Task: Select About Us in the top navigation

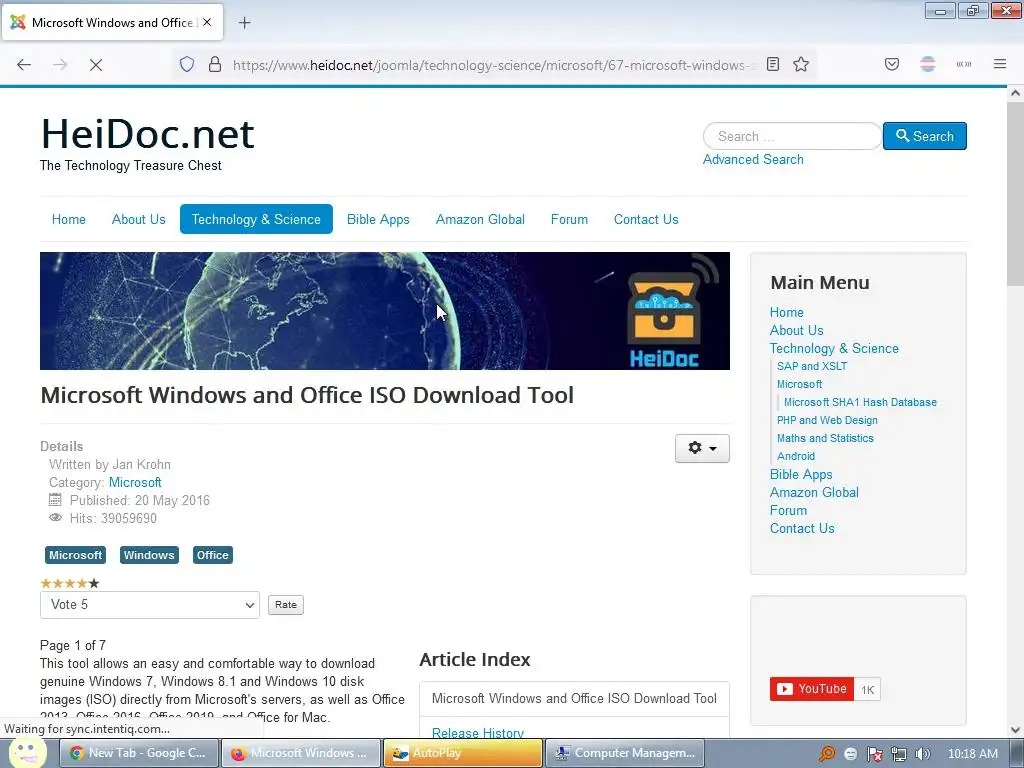Action: click(138, 219)
